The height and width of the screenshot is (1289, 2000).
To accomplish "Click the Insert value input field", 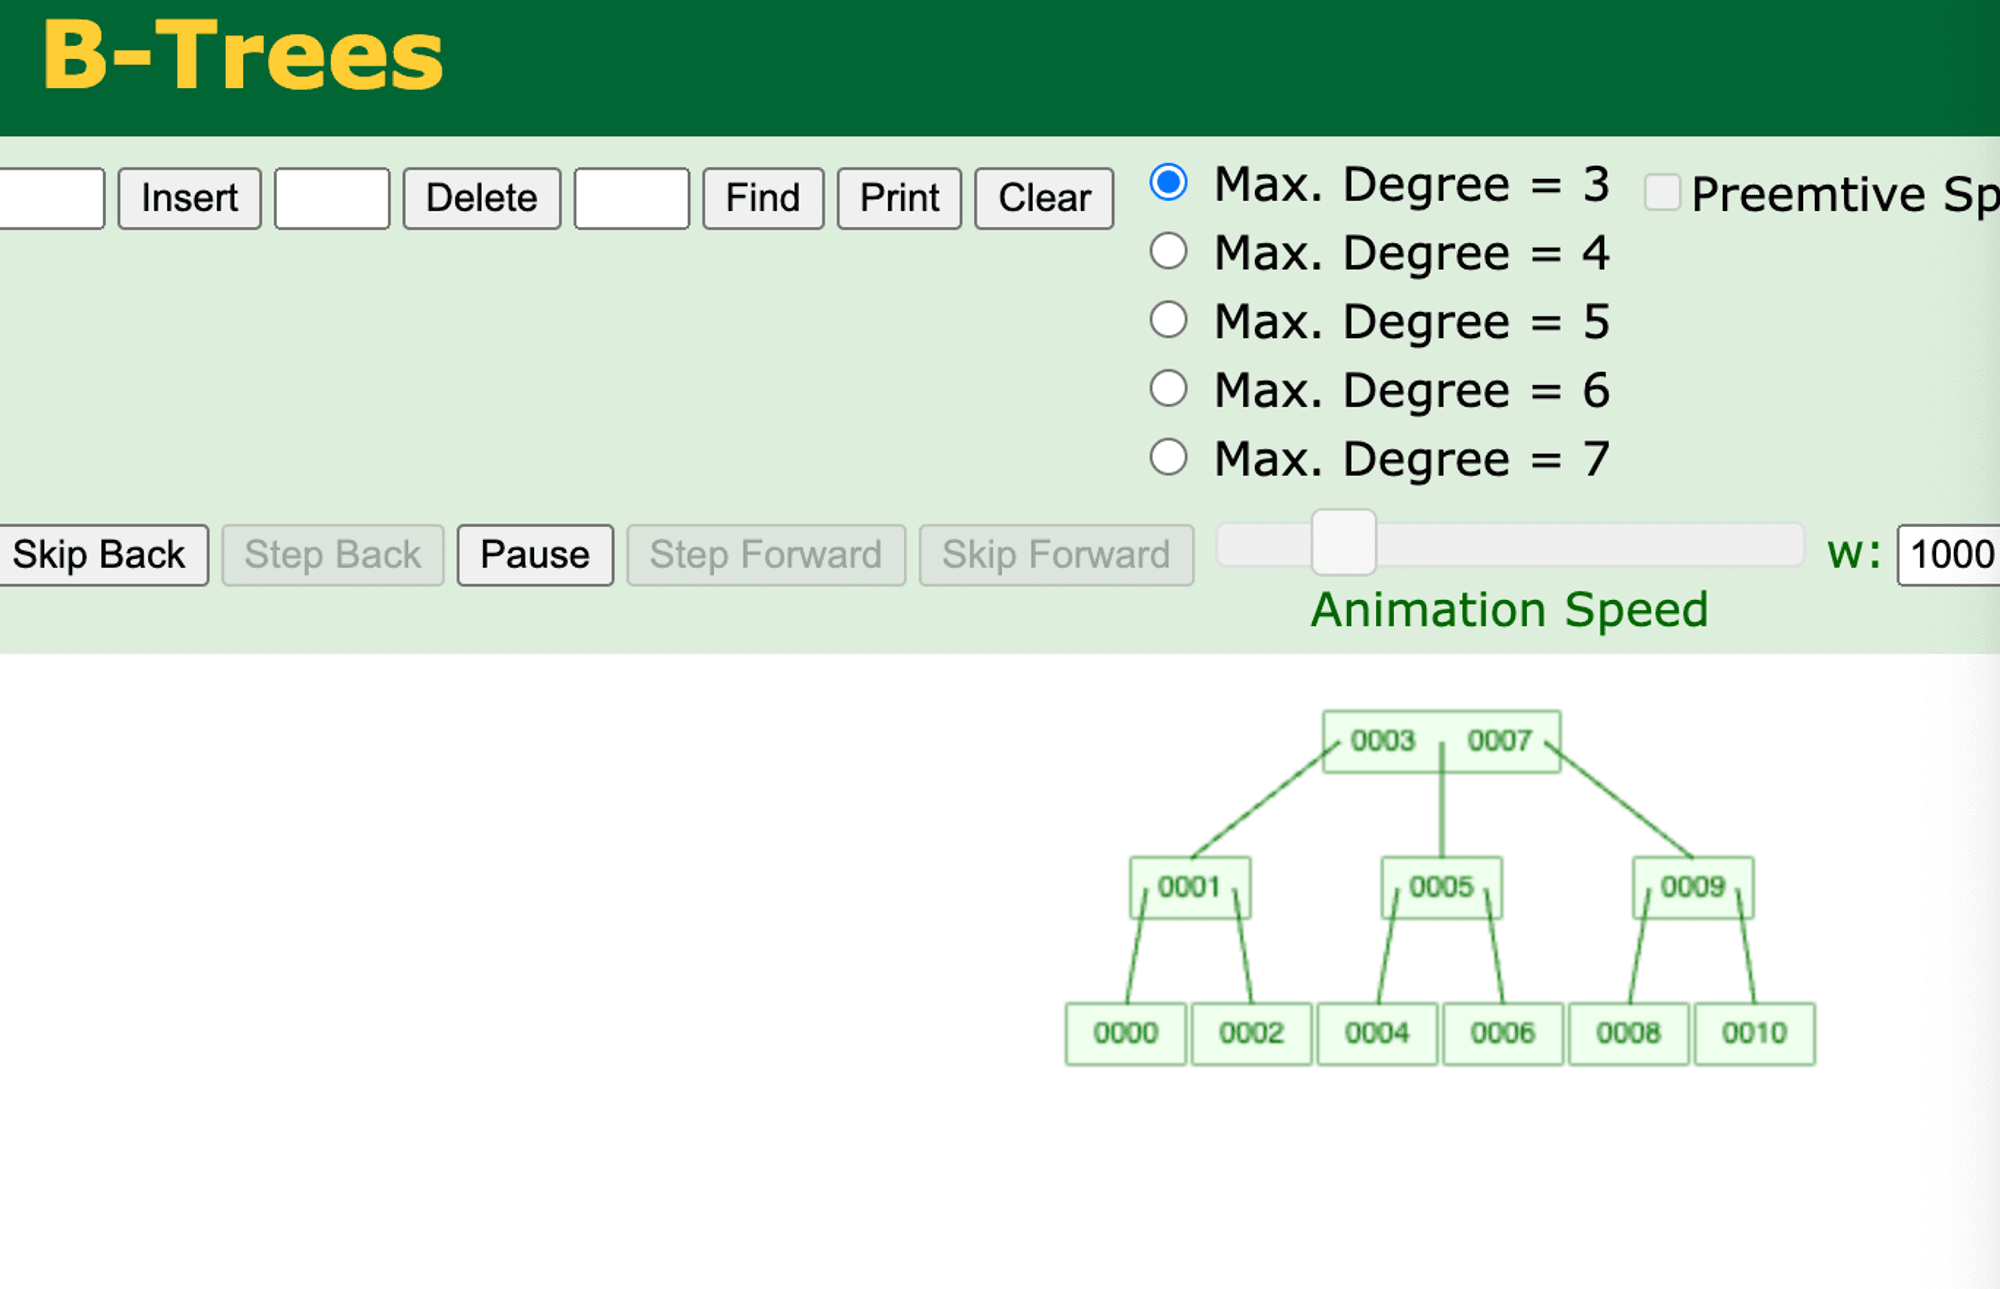I will click(x=54, y=197).
